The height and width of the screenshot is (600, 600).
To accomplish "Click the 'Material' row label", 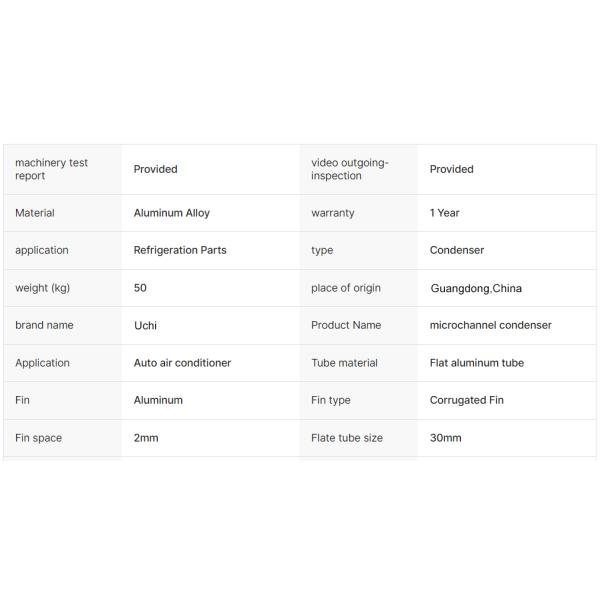I will coord(35,213).
